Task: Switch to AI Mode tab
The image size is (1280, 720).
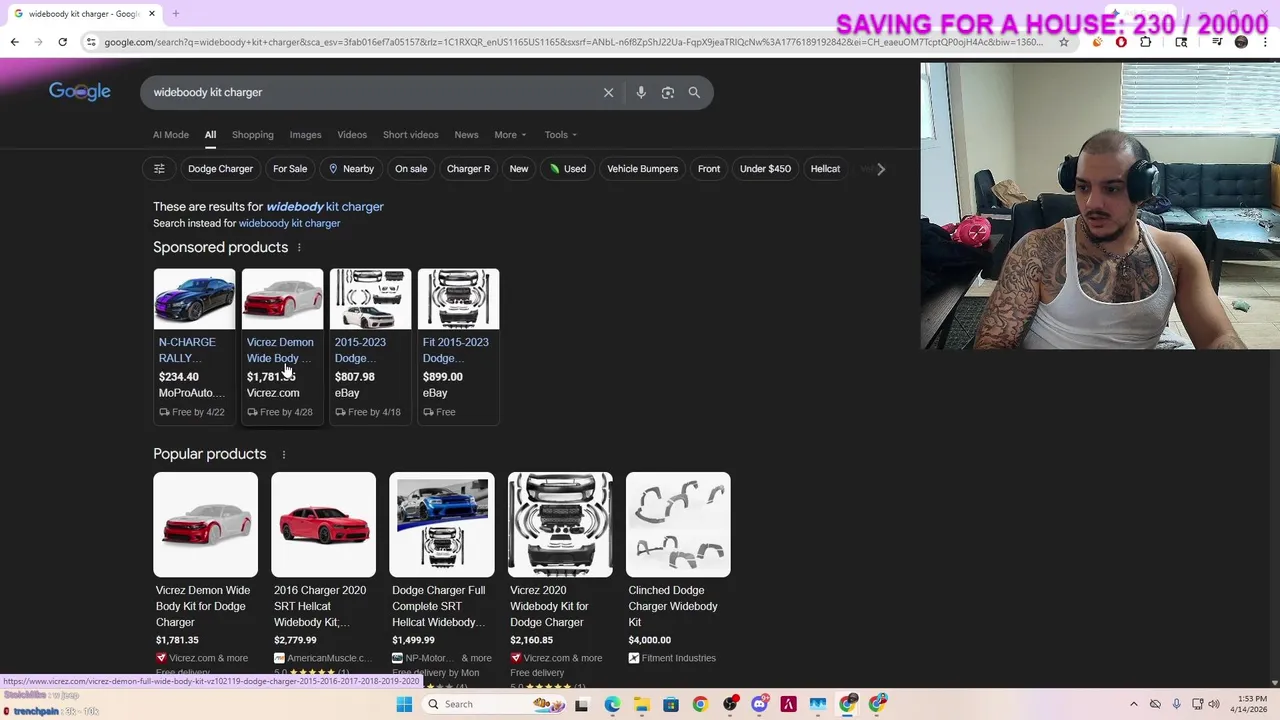Action: click(171, 135)
